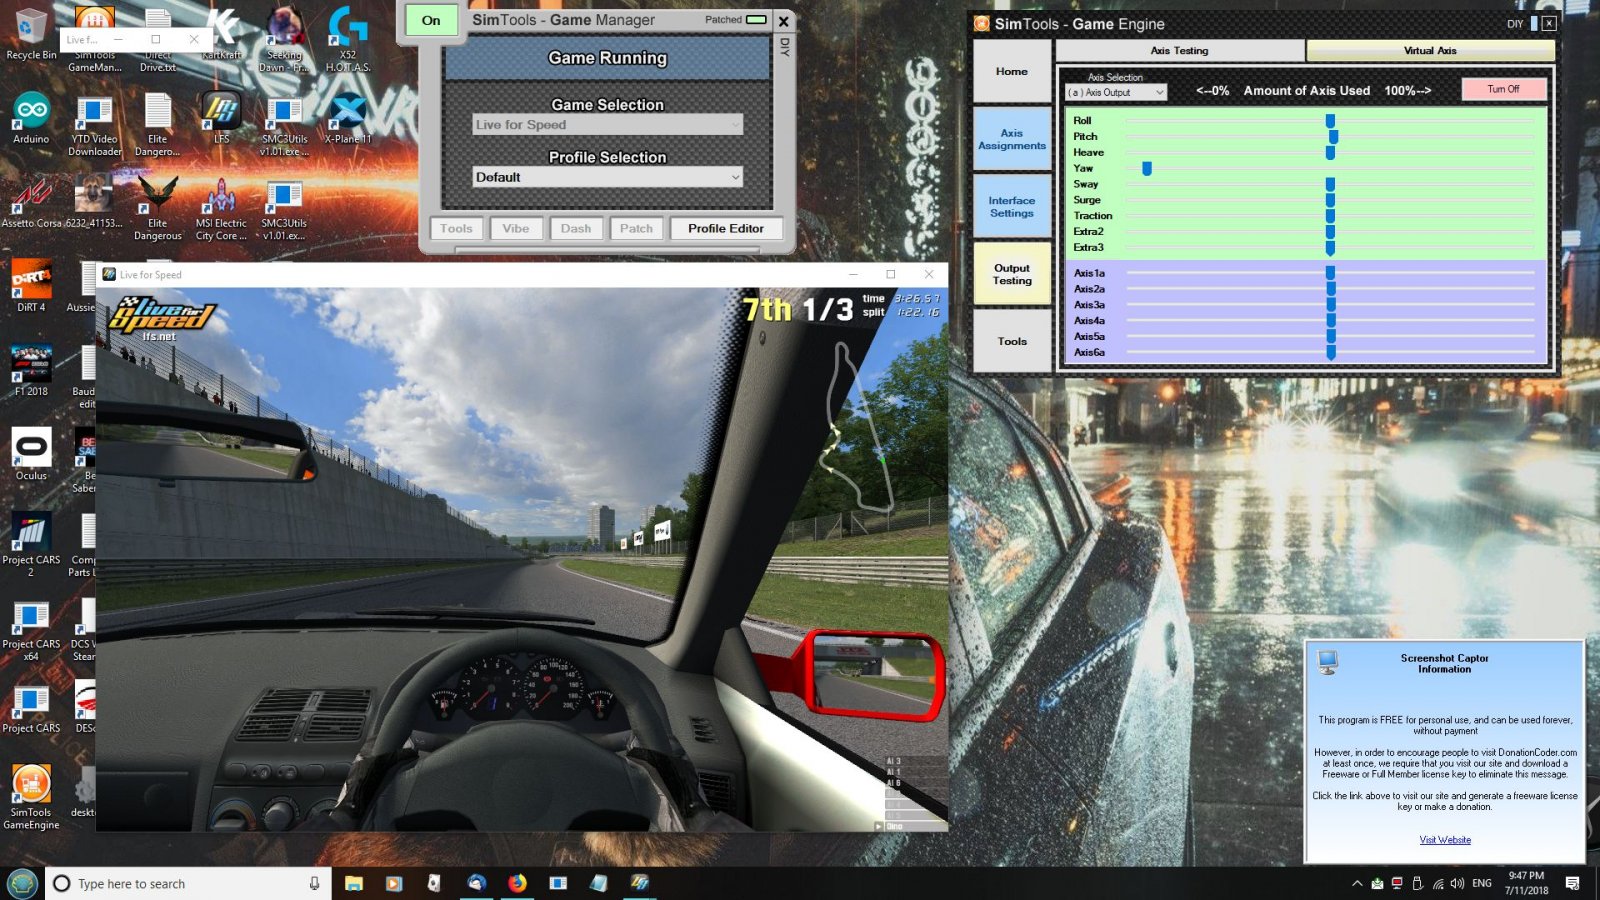Click the Axis1a output slider handle

click(x=1330, y=273)
